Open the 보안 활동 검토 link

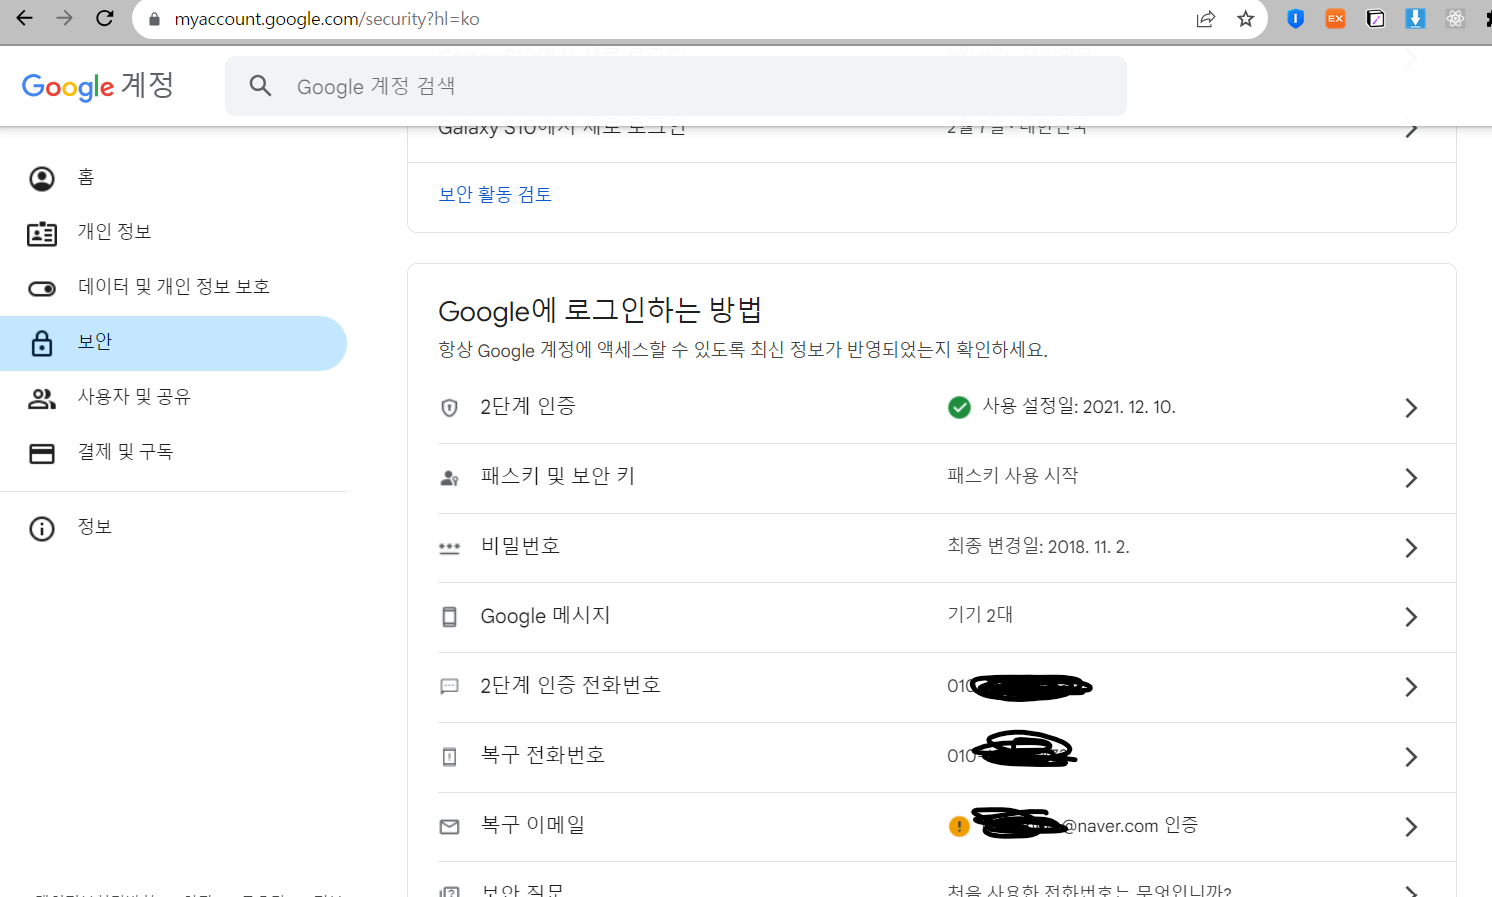[495, 194]
